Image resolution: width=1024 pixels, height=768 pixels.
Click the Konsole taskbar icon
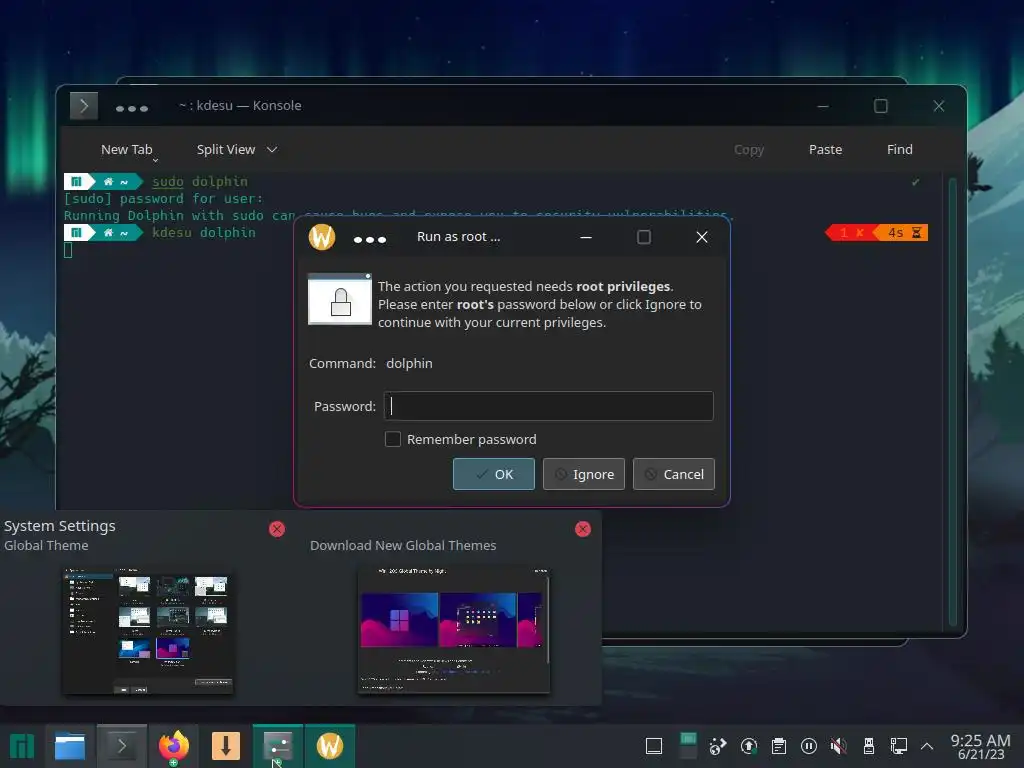pos(122,746)
